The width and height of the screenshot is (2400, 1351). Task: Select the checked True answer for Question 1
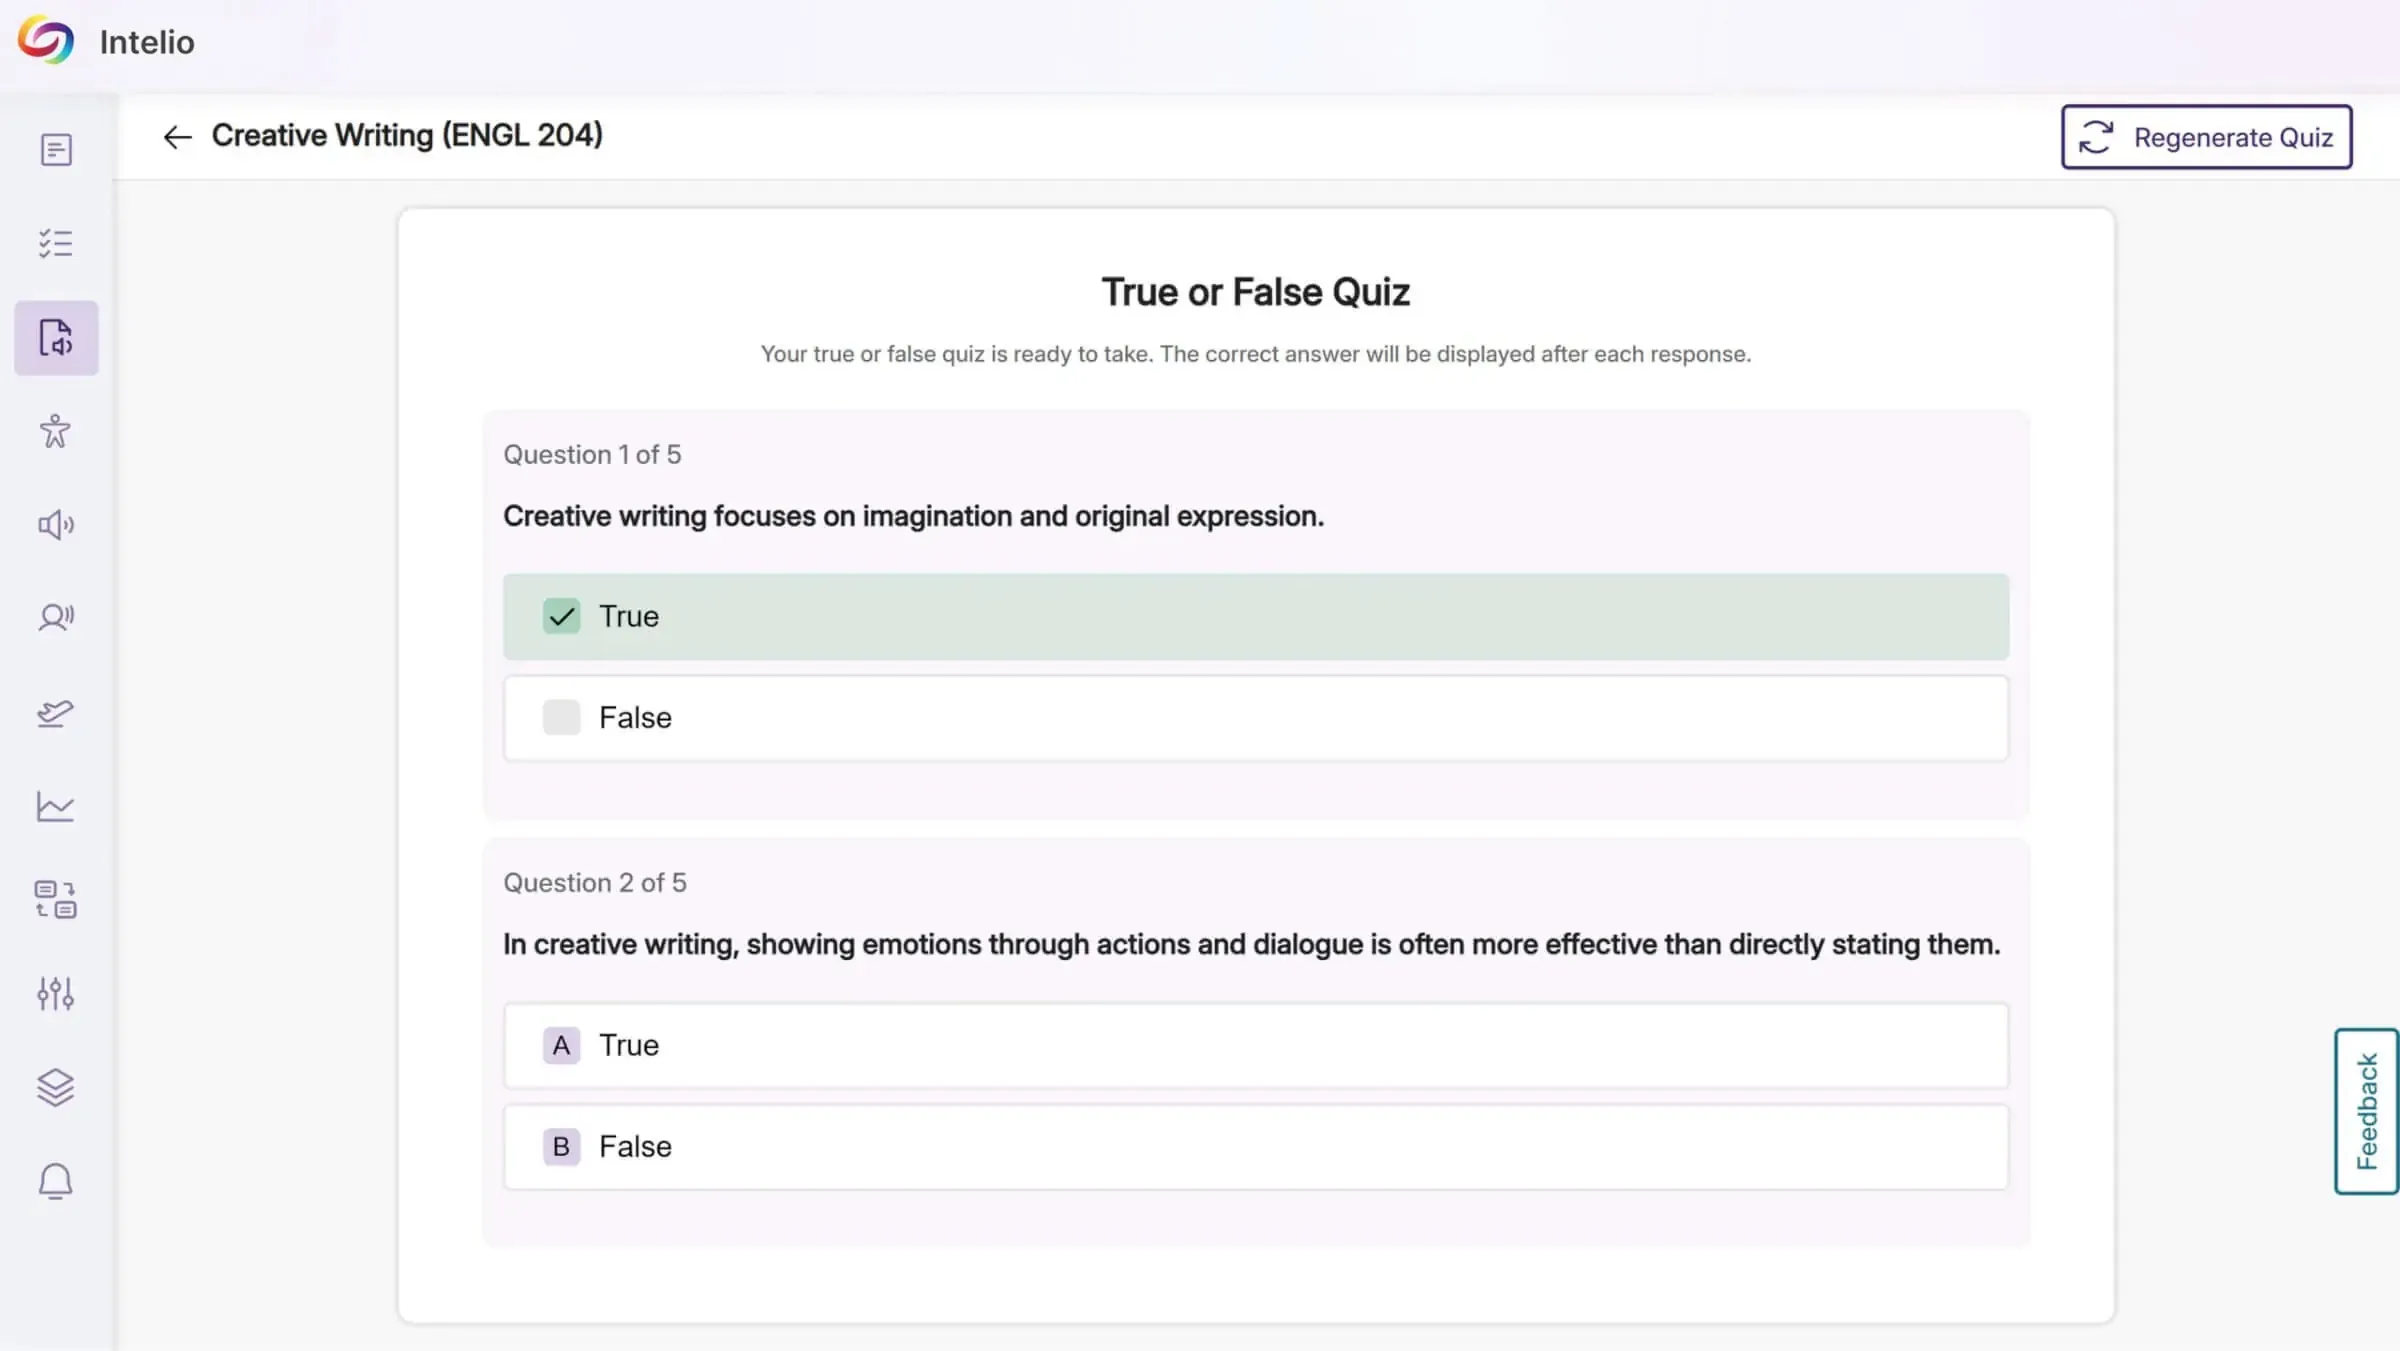click(x=1255, y=617)
